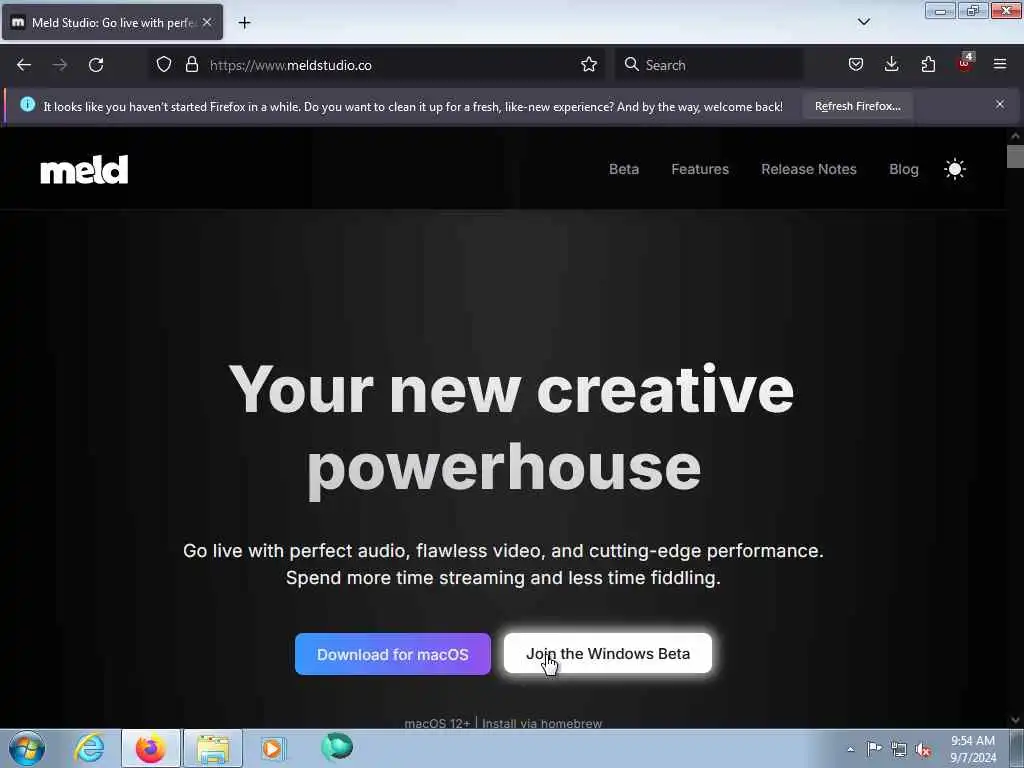Click the Refresh Firefox button
Image resolution: width=1024 pixels, height=768 pixels.
pyautogui.click(x=857, y=106)
